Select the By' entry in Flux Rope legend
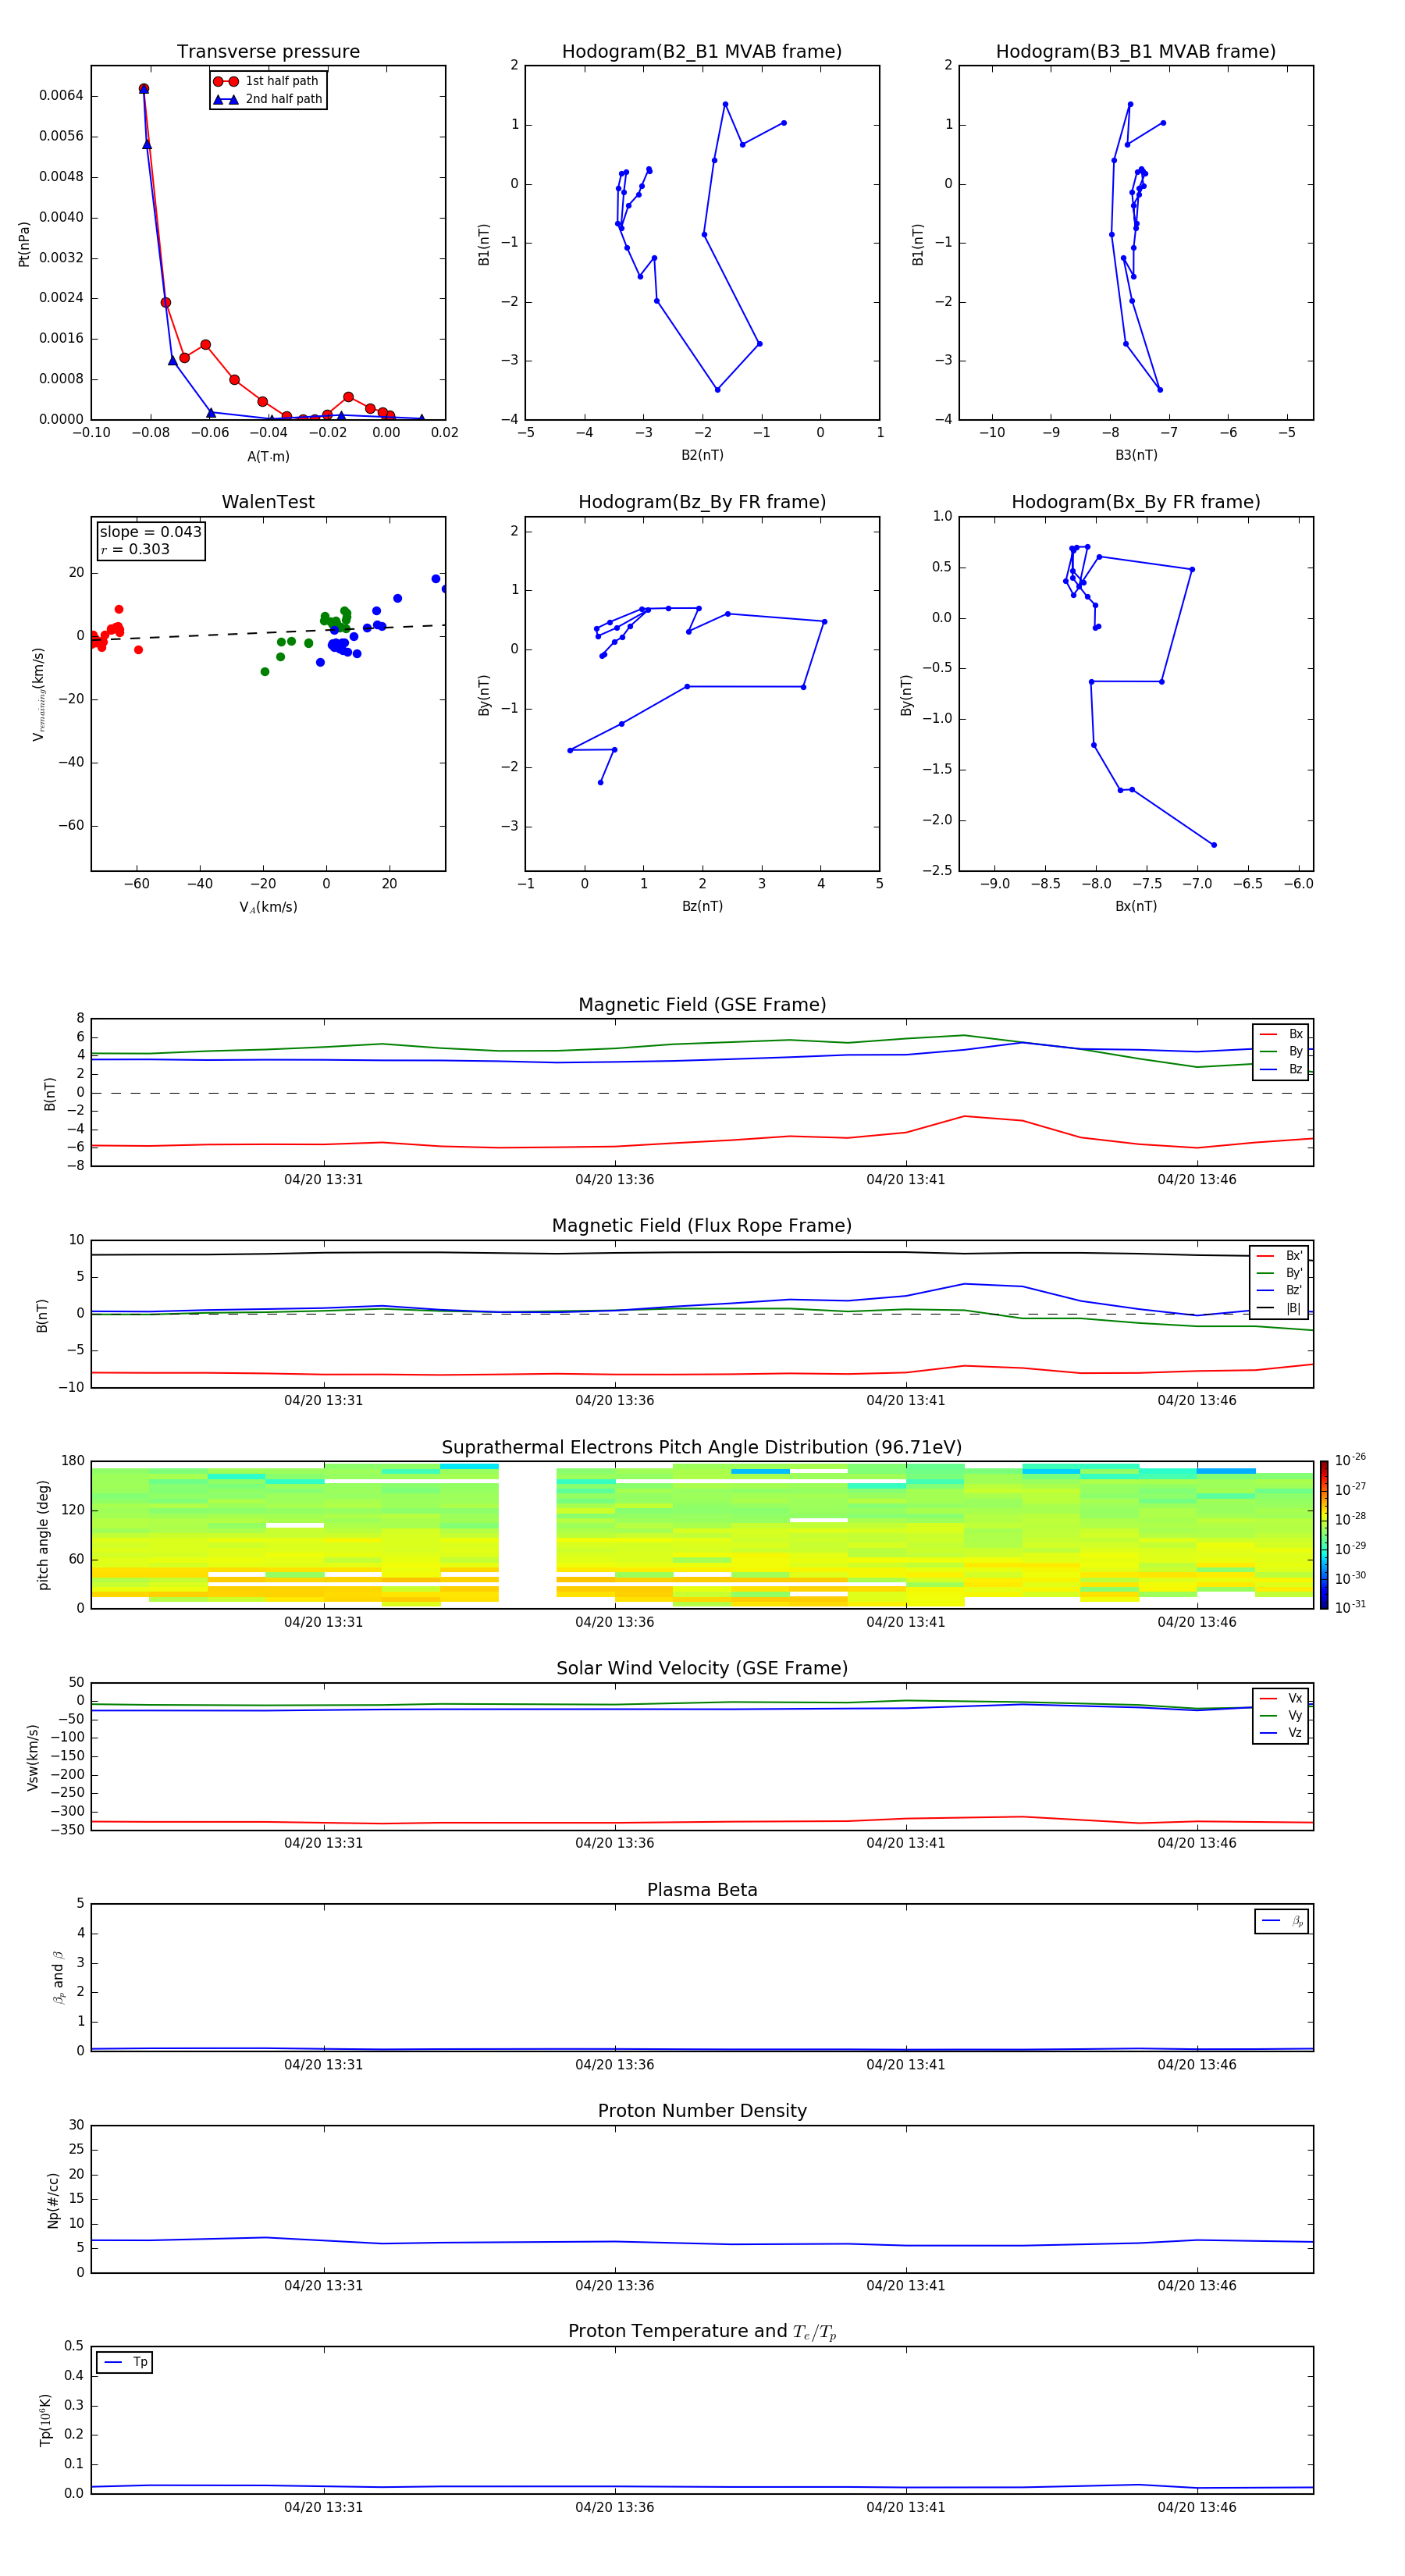 (x=1280, y=1273)
